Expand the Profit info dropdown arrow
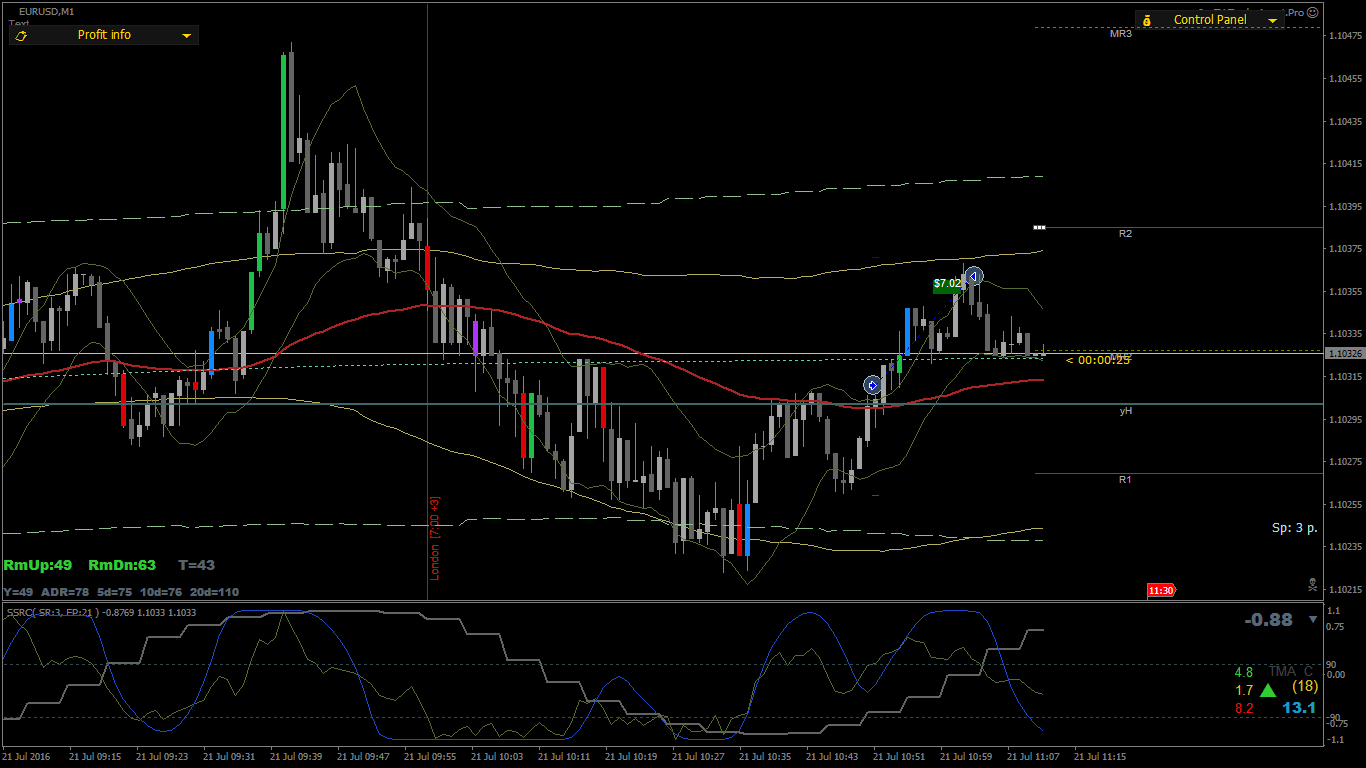1366x768 pixels. [x=186, y=36]
